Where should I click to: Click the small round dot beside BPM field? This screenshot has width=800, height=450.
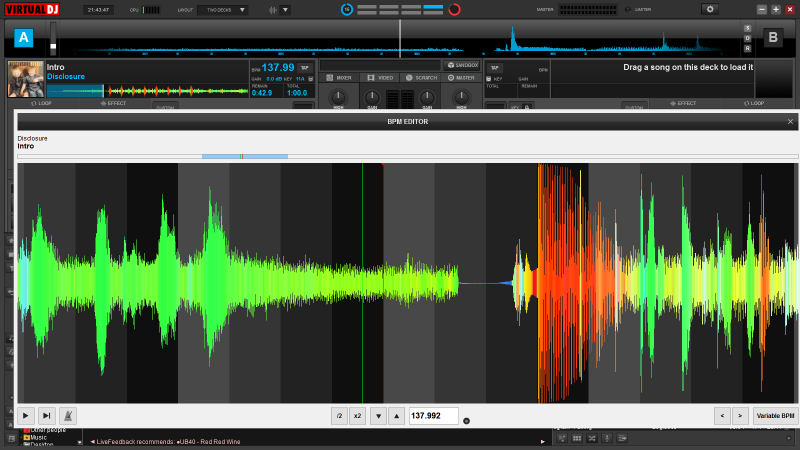(466, 421)
